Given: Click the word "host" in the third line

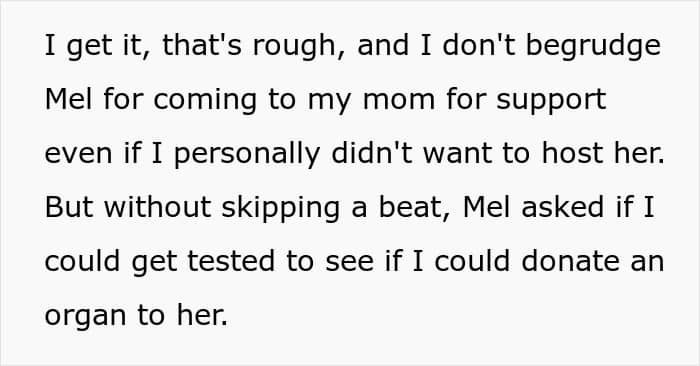Looking at the screenshot, I should [572, 153].
